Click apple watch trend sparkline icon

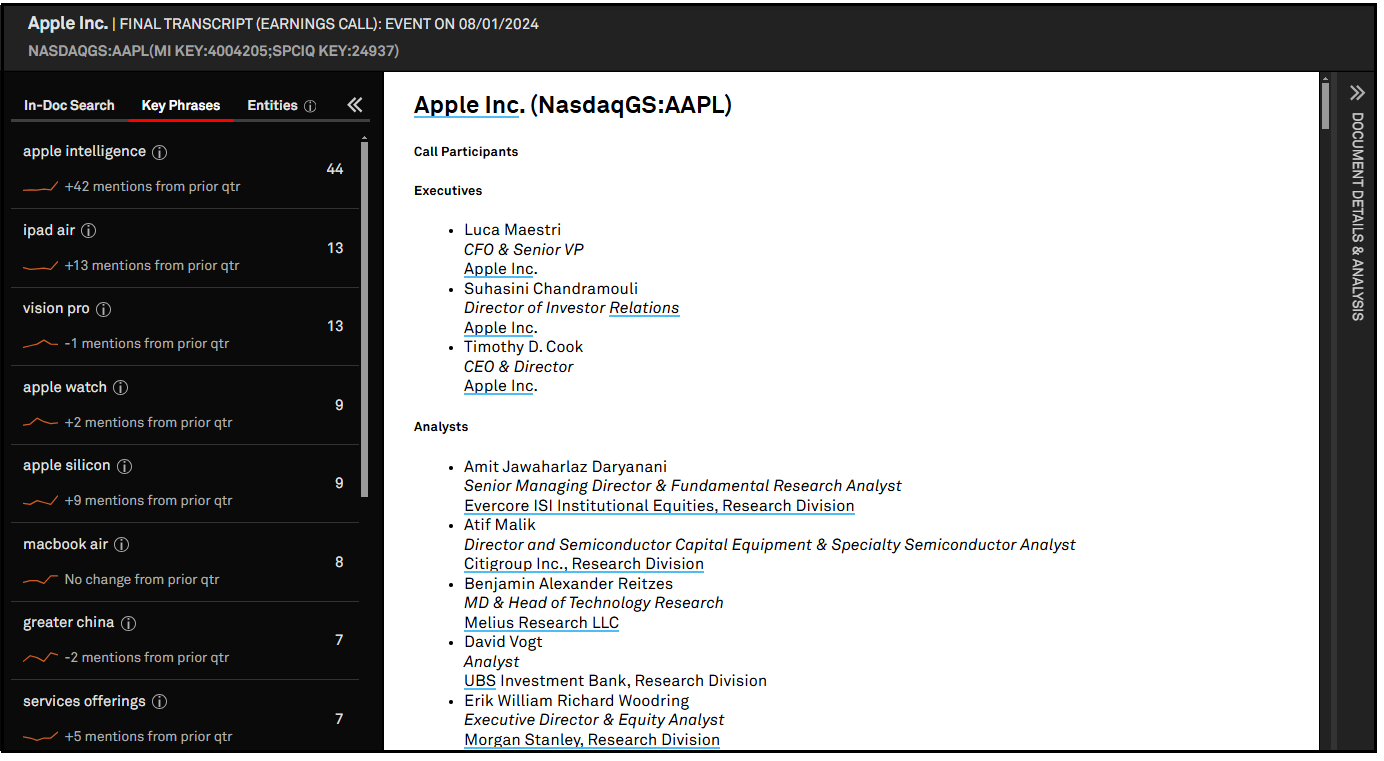40,423
